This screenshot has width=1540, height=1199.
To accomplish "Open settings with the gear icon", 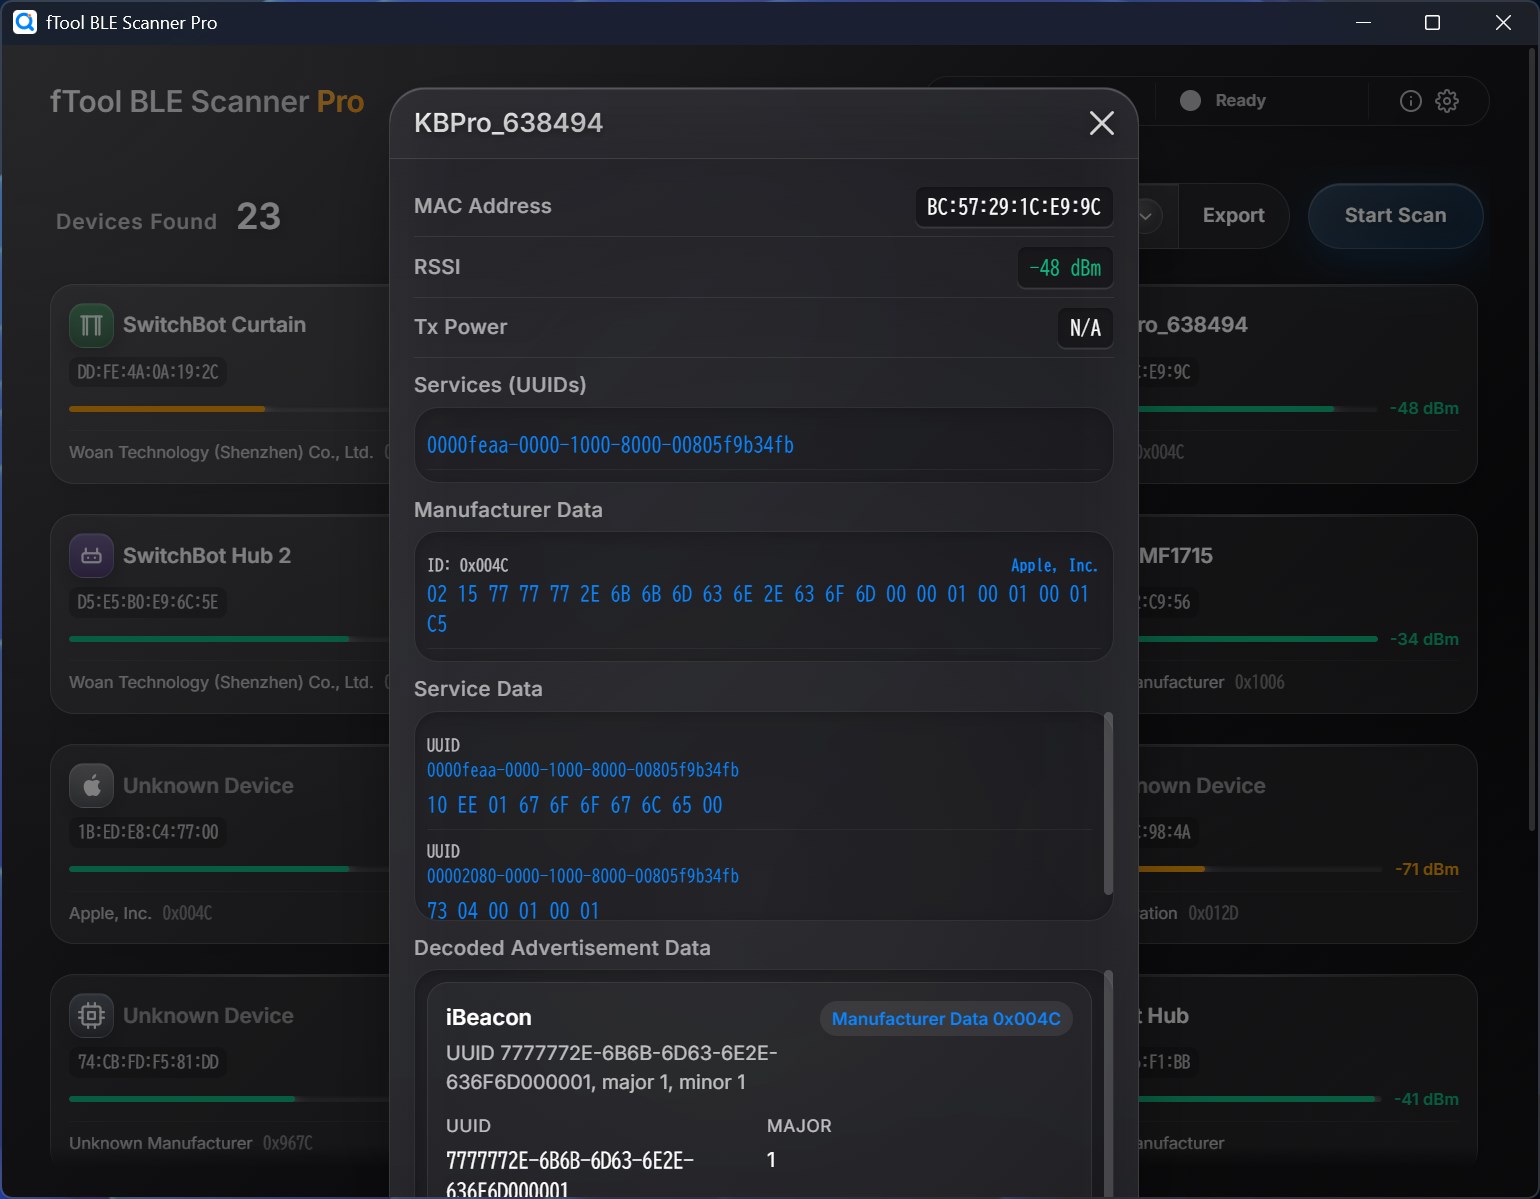I will (x=1447, y=100).
